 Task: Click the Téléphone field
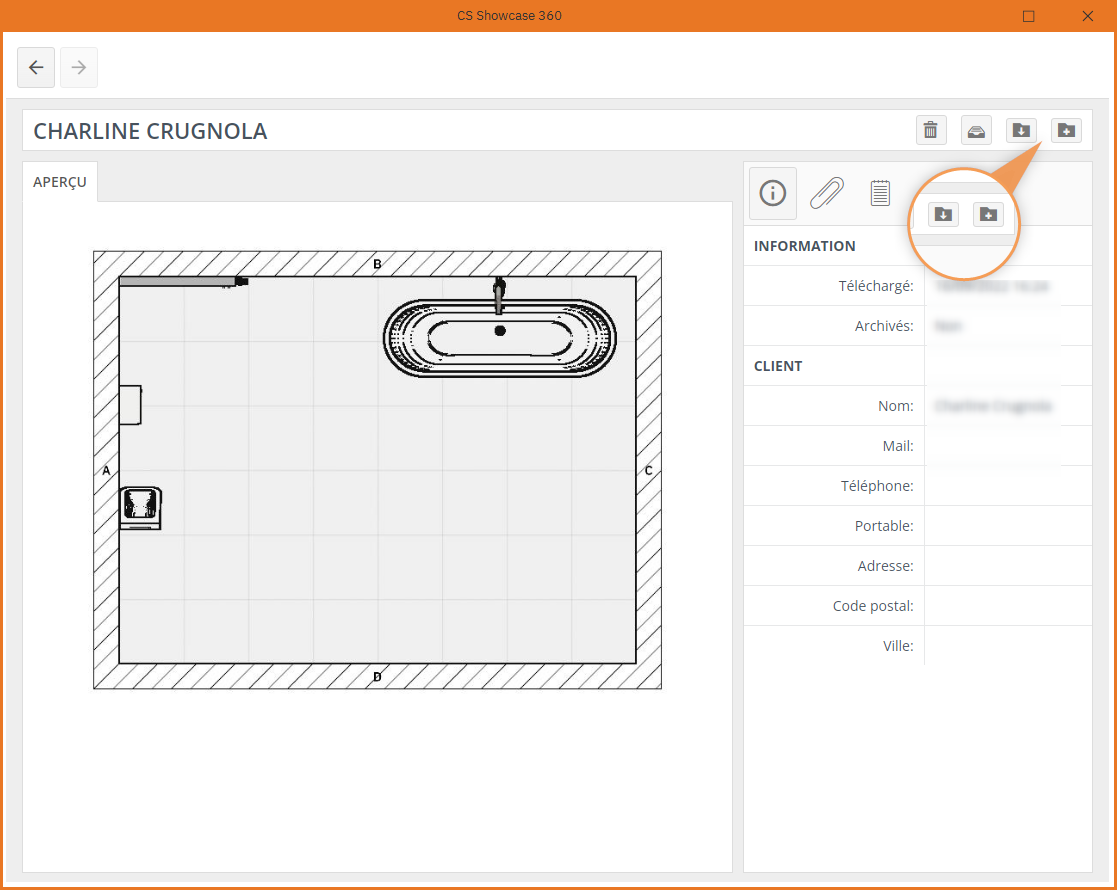tap(1008, 486)
